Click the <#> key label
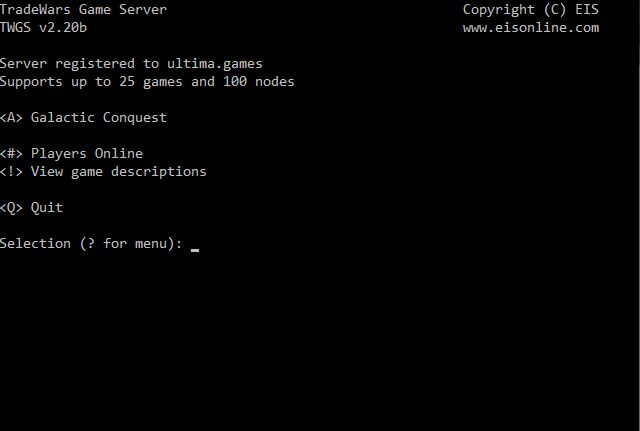The image size is (640, 431). pos(11,153)
